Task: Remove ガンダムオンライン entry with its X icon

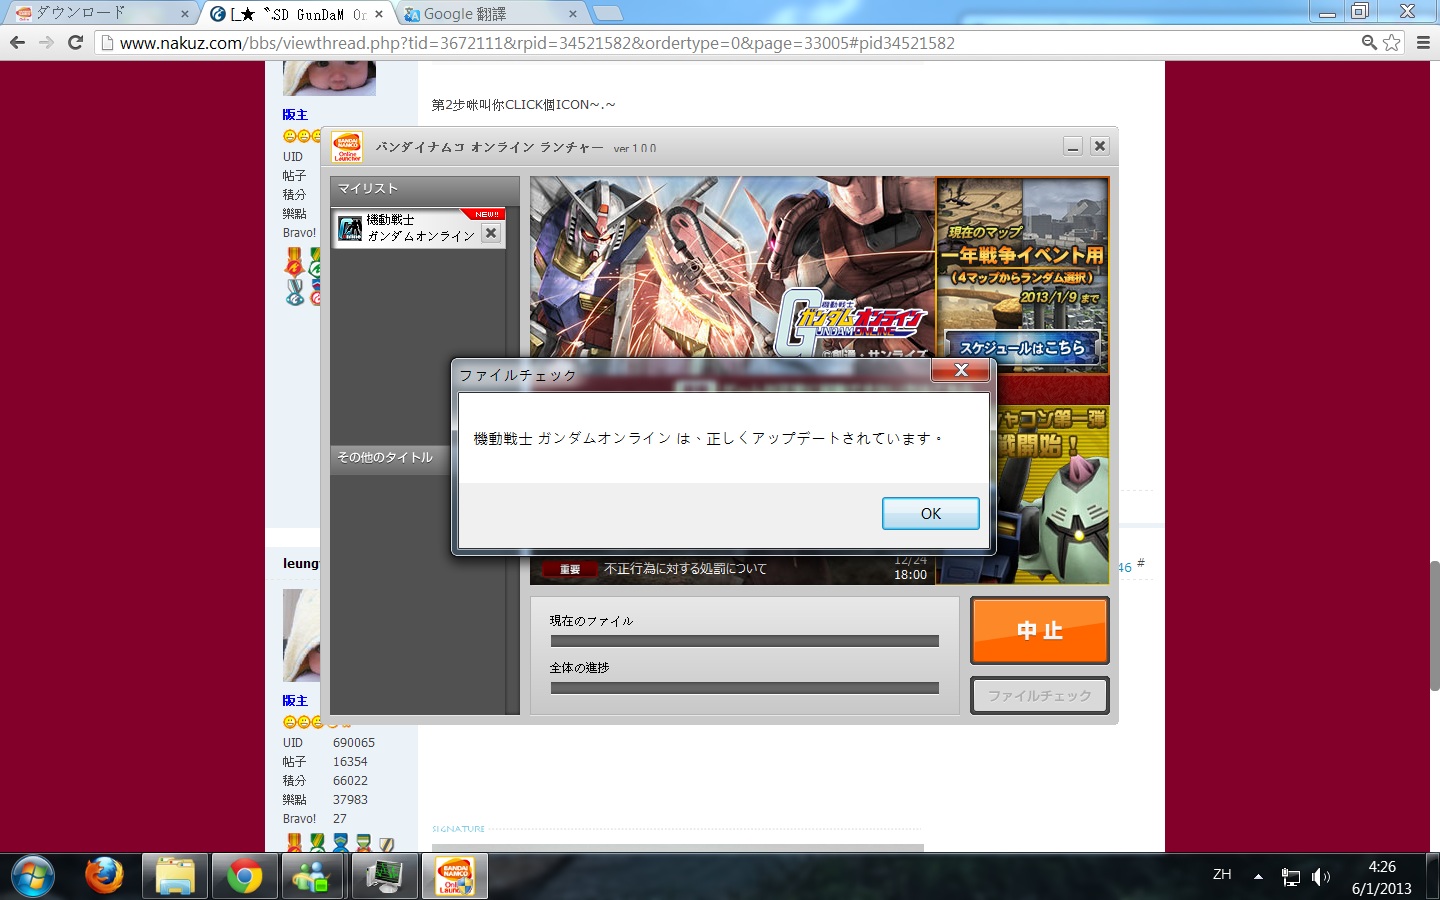Action: (491, 233)
